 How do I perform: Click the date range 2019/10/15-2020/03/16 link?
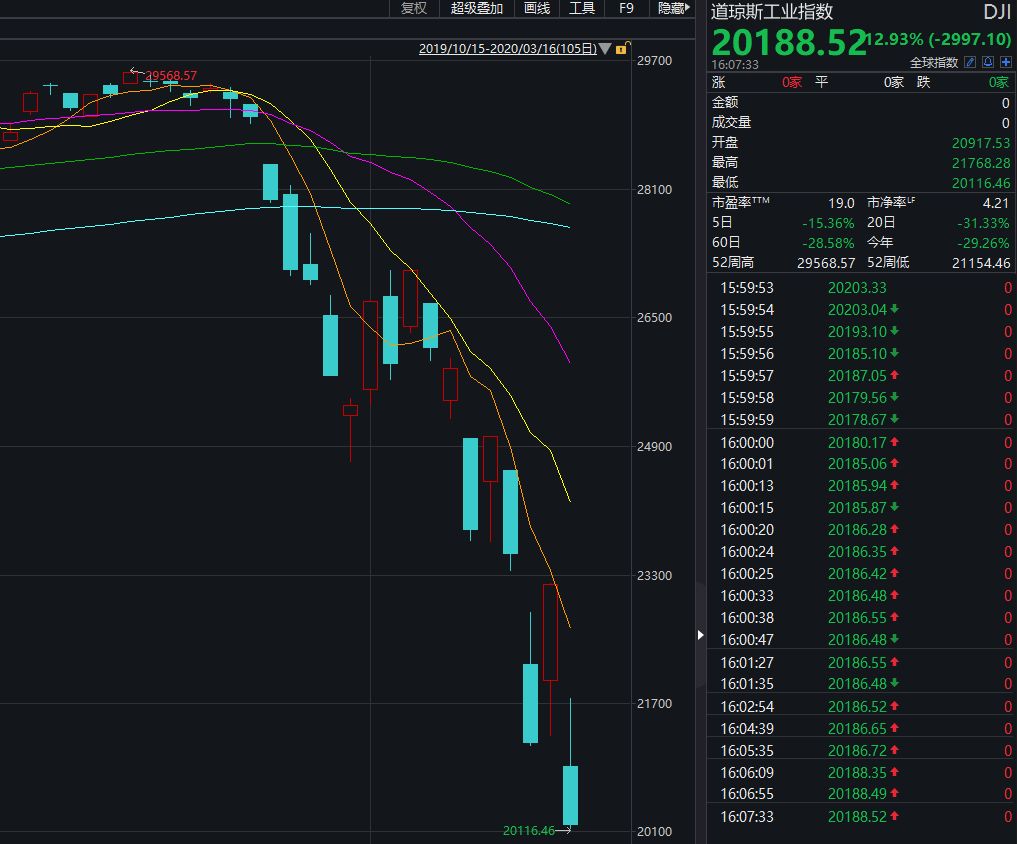(x=508, y=49)
